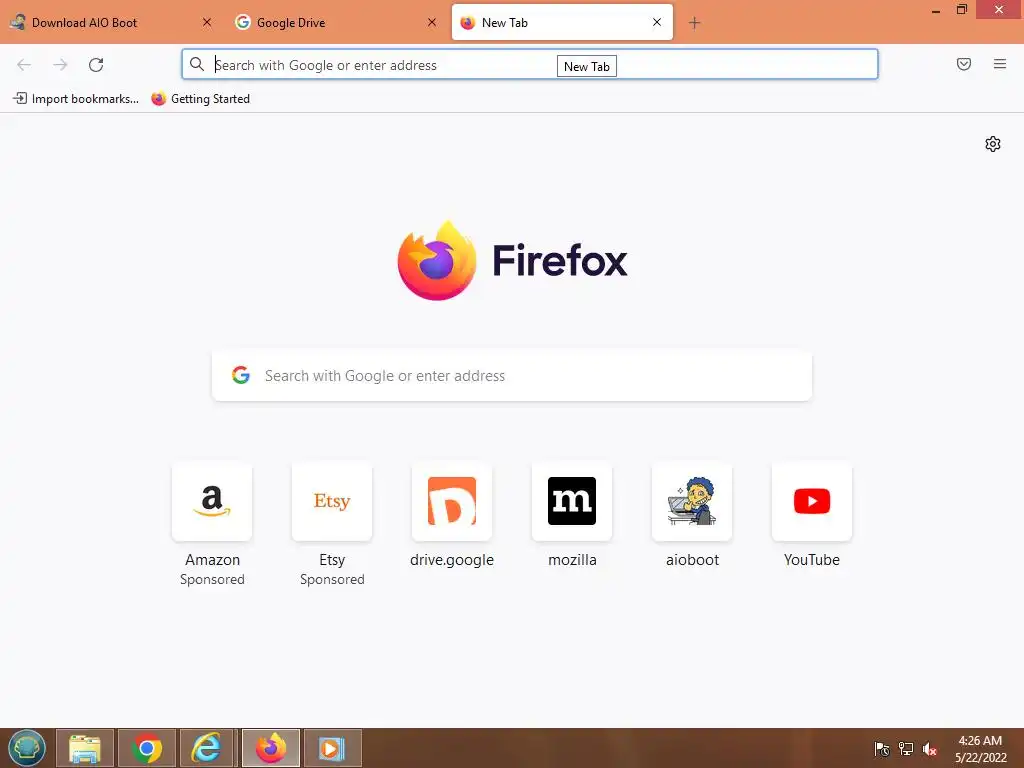Open the drive.google shortcut tile
Image resolution: width=1024 pixels, height=768 pixels.
pyautogui.click(x=452, y=502)
